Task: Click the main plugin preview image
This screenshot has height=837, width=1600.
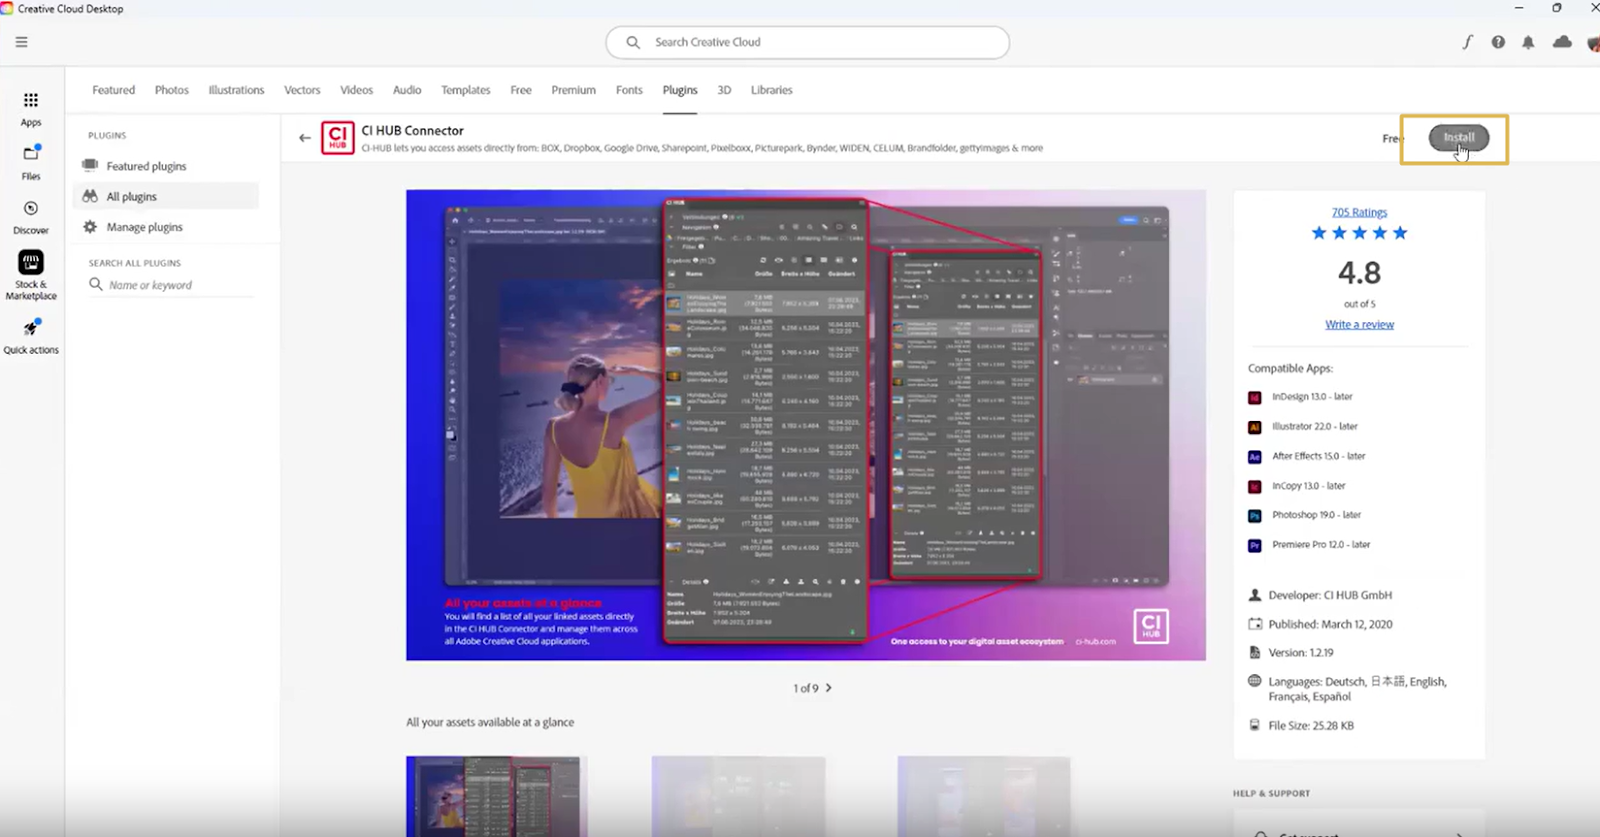Action: coord(806,425)
